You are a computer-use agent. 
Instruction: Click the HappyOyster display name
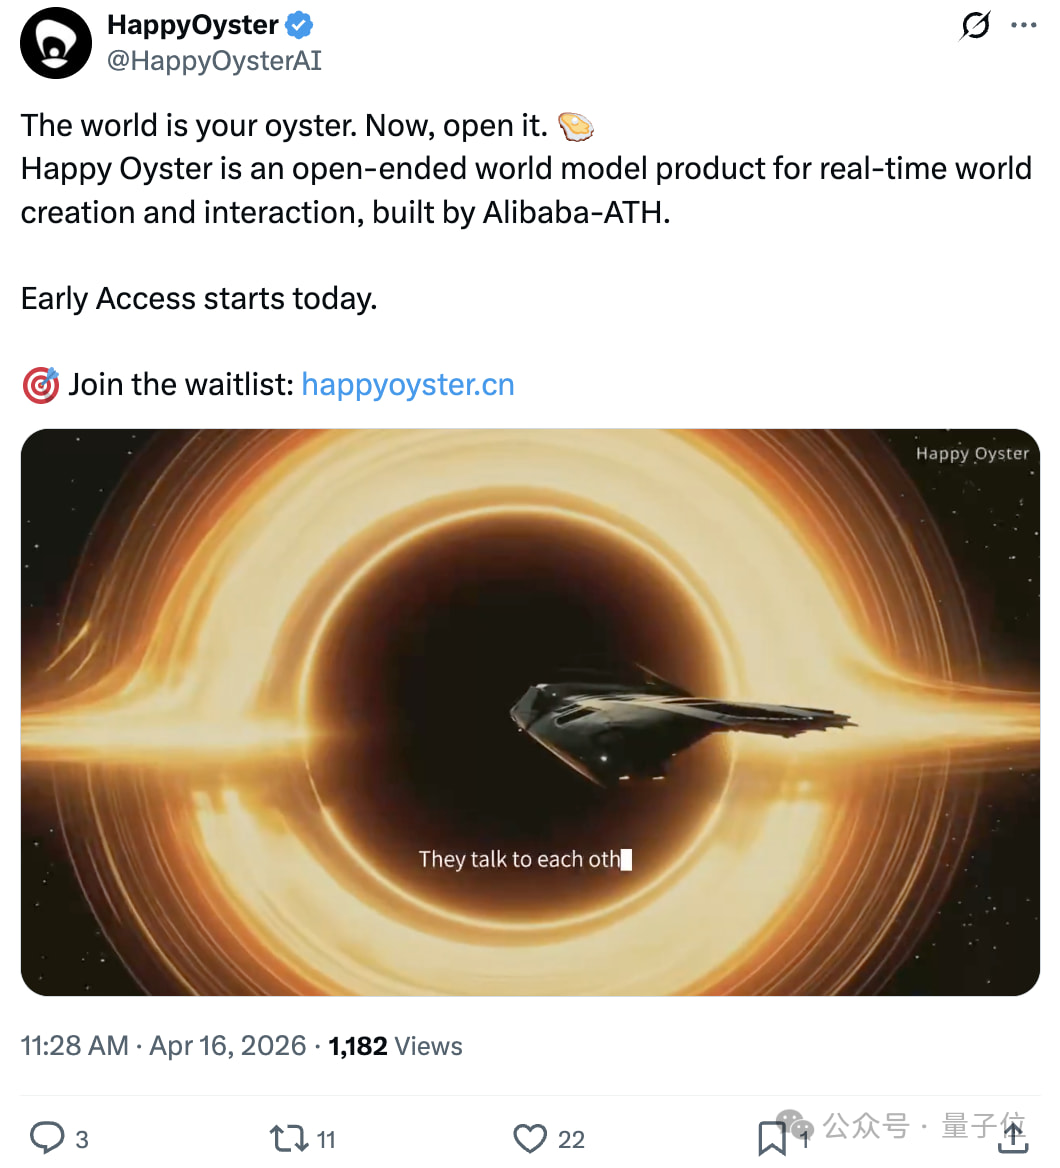(192, 25)
